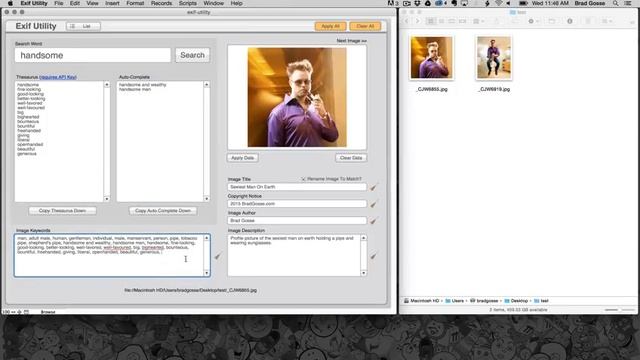This screenshot has width=640, height=360.
Task: Switch Finder to column view
Action: pos(452,21)
